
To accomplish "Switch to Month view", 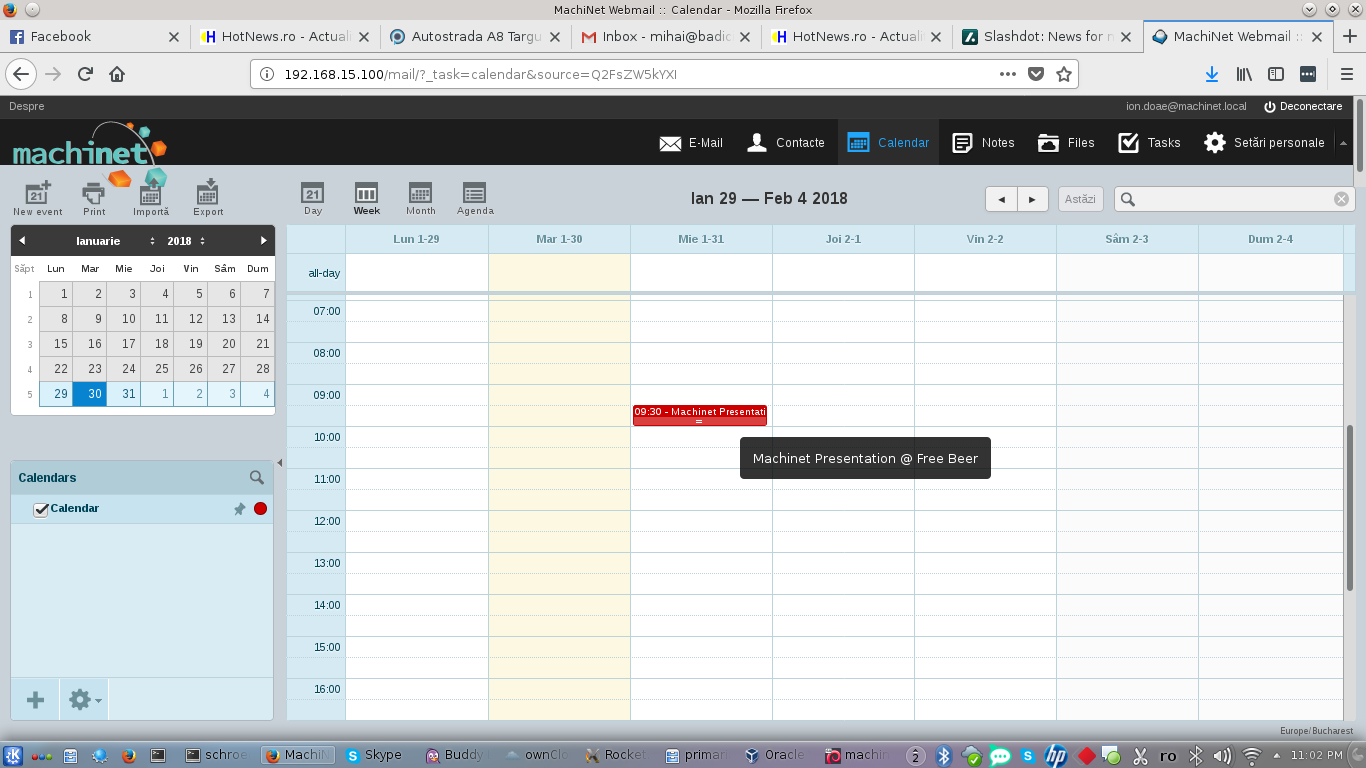I will click(420, 197).
